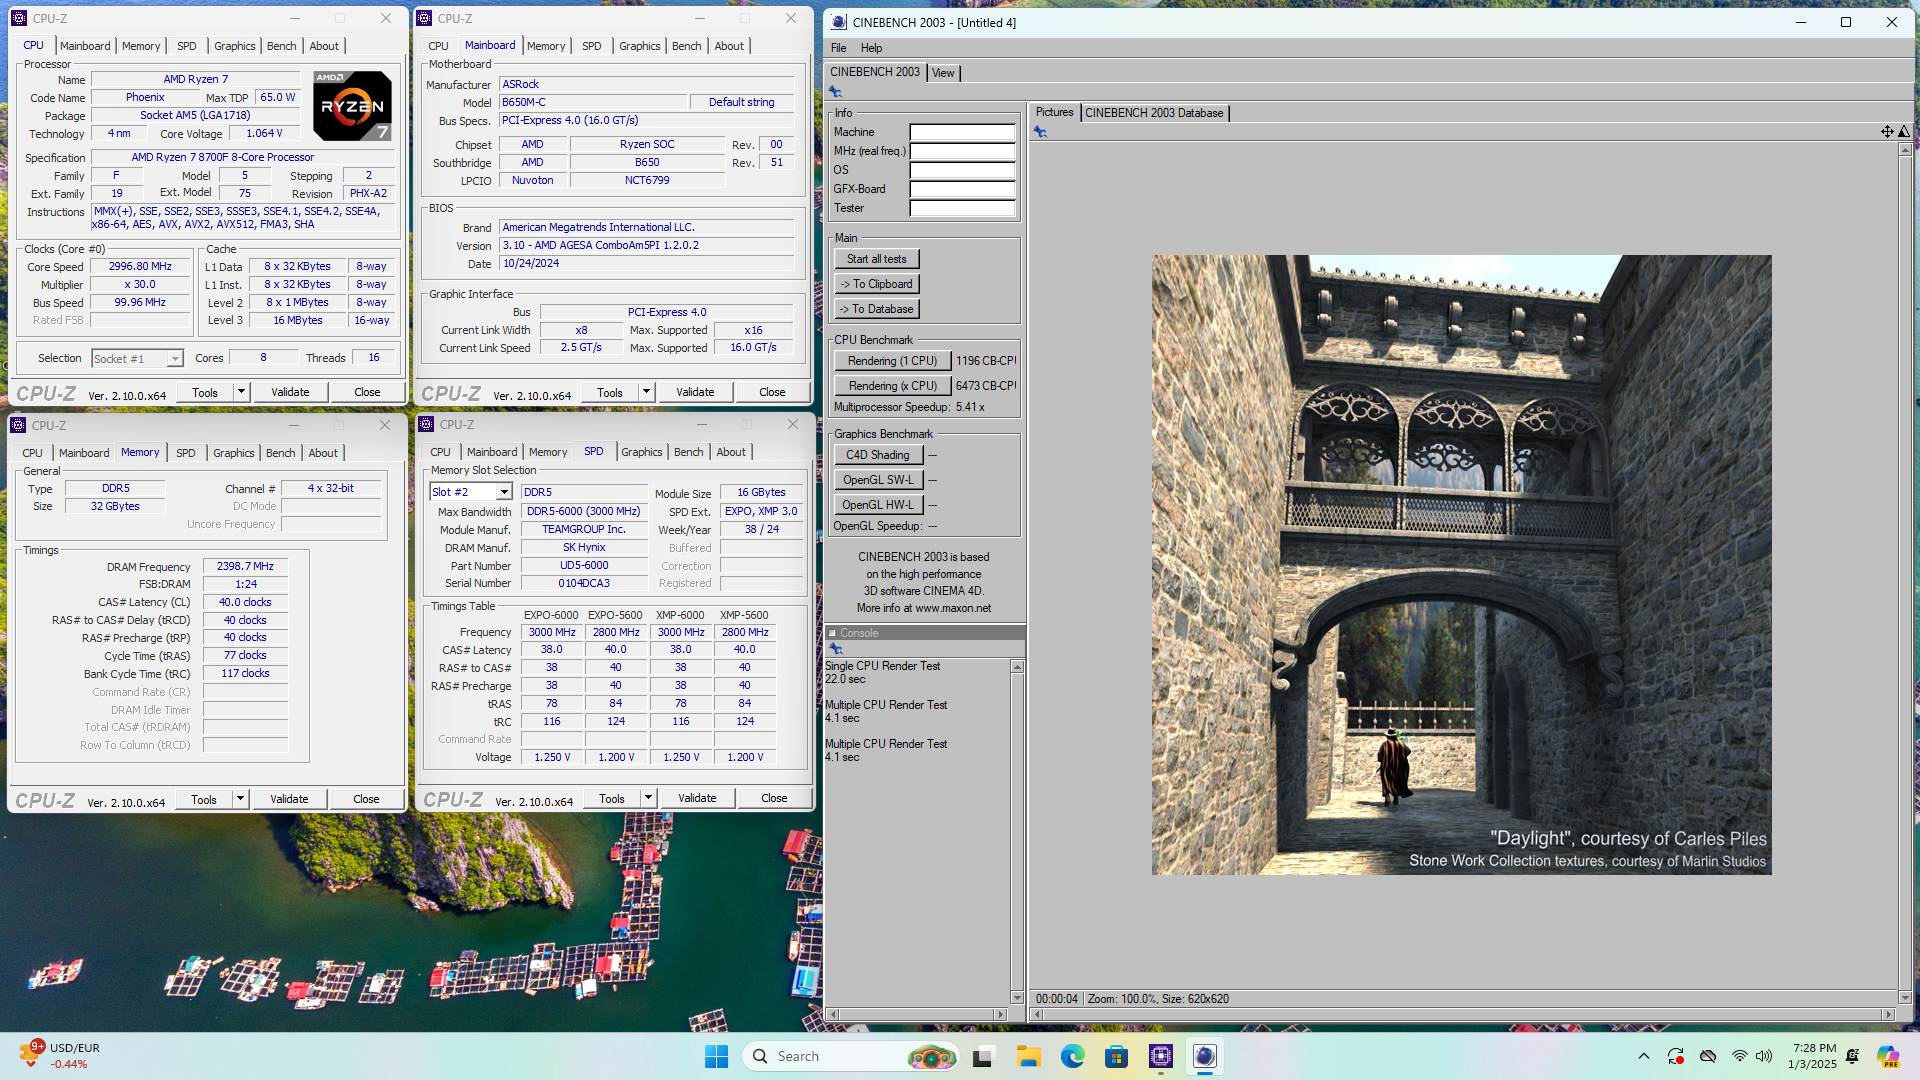Open Task View from the taskbar
Viewport: 1920px width, 1080px height.
coord(983,1056)
